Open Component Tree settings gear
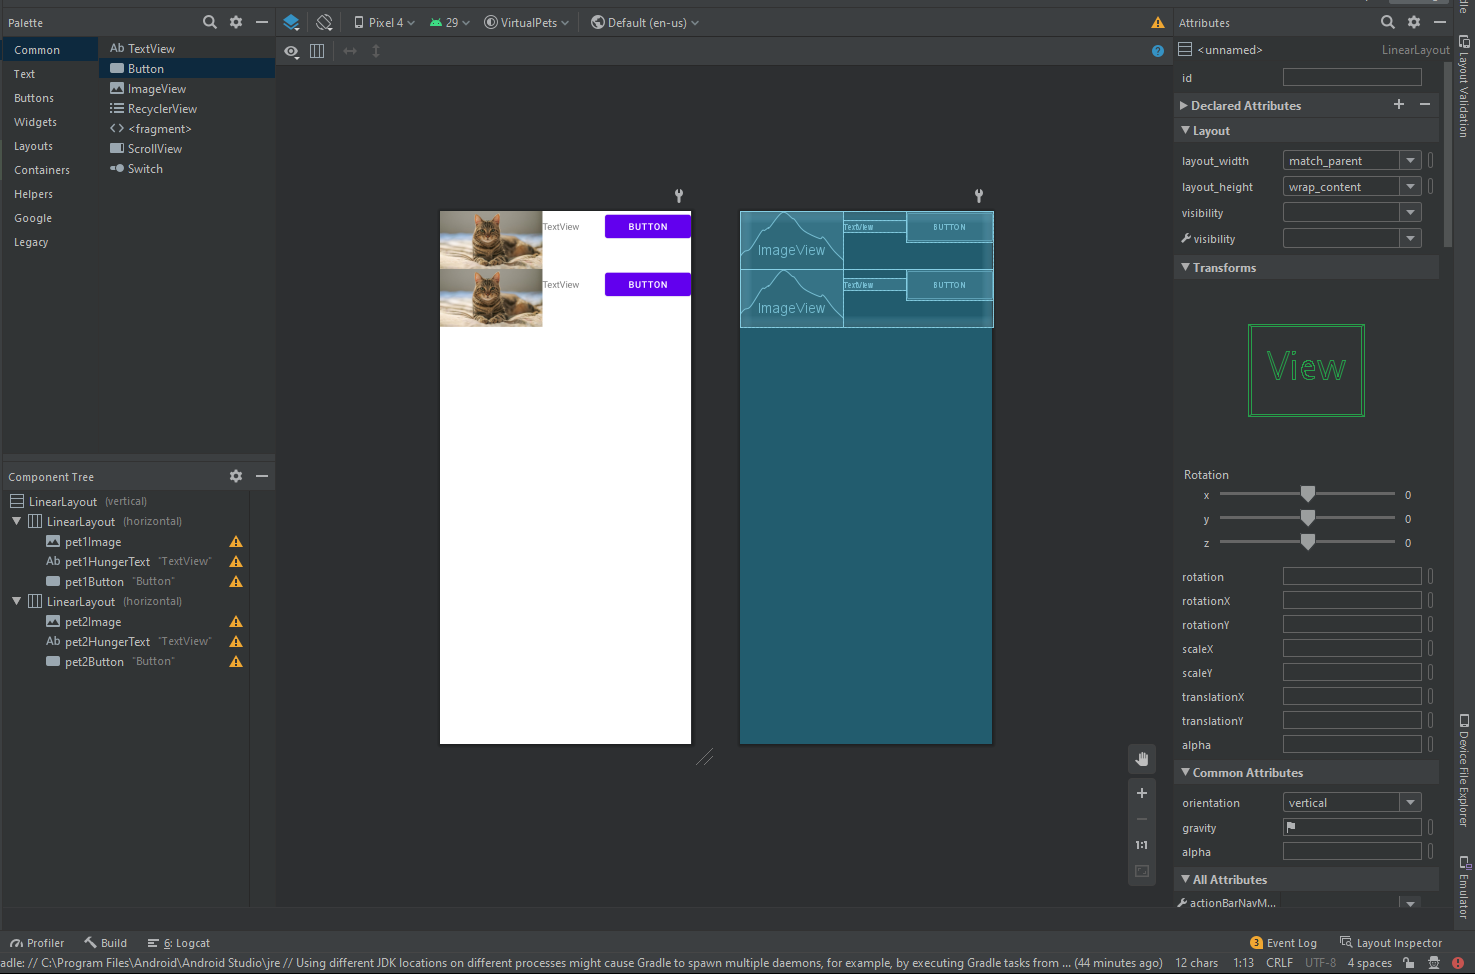Viewport: 1475px width, 974px height. tap(236, 476)
